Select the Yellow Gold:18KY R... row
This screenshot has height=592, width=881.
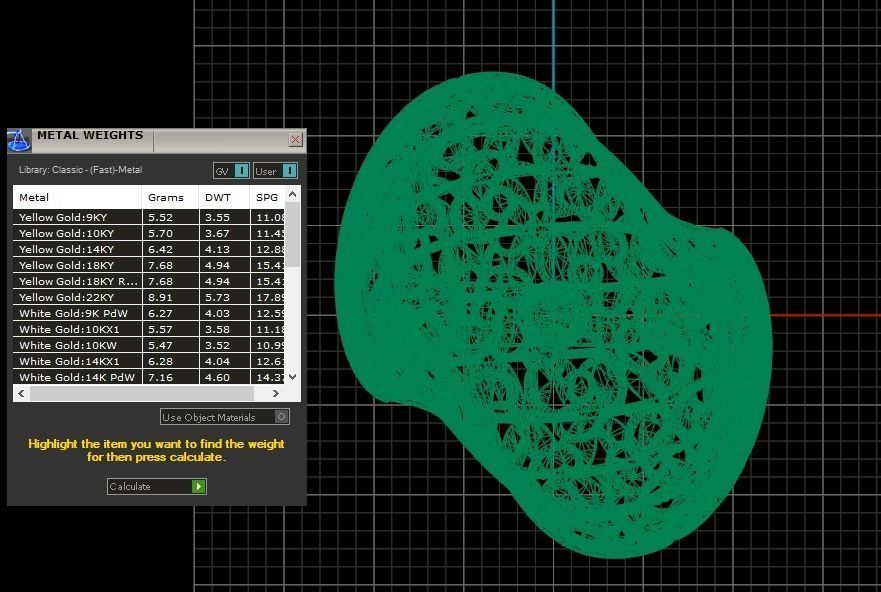pyautogui.click(x=148, y=281)
